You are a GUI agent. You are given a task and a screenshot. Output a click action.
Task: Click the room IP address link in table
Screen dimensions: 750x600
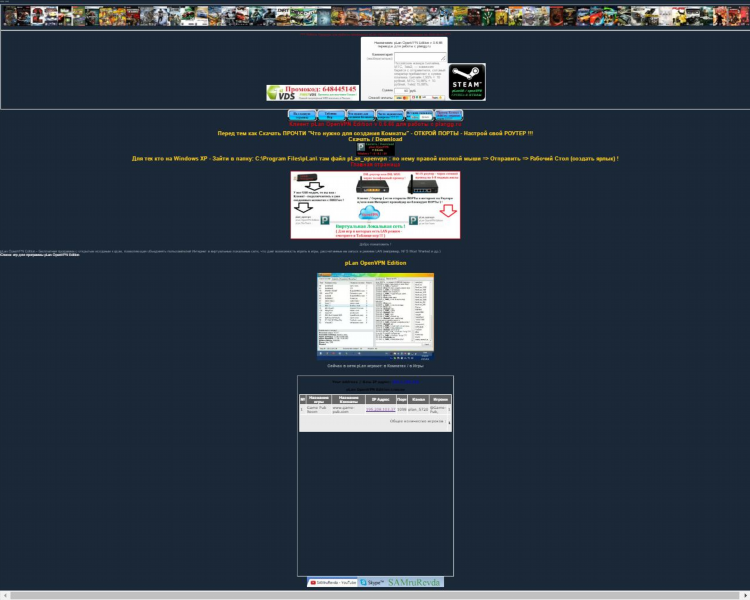pyautogui.click(x=380, y=410)
